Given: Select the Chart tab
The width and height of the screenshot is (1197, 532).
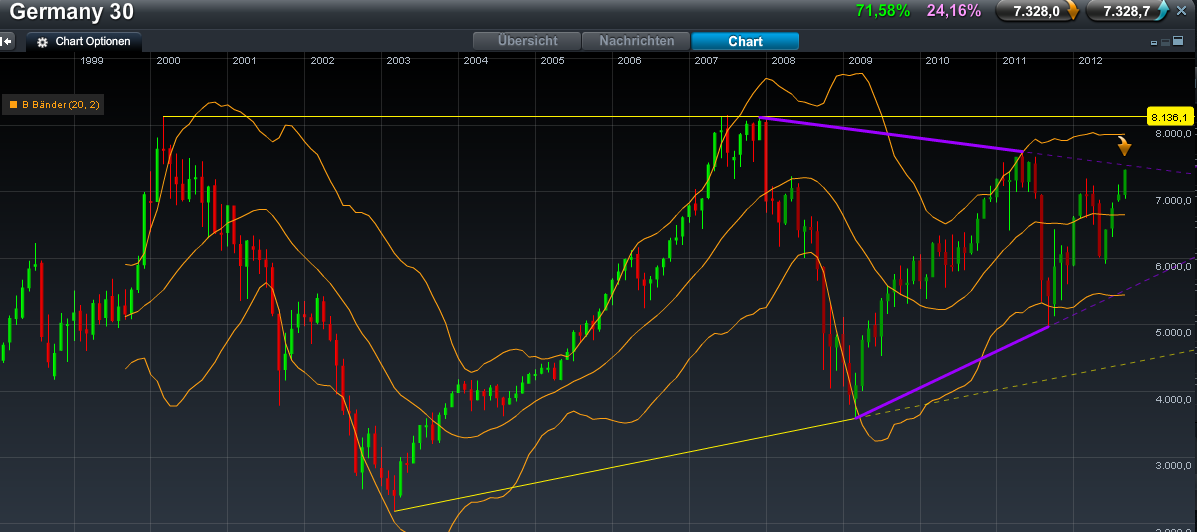Looking at the screenshot, I should point(745,41).
